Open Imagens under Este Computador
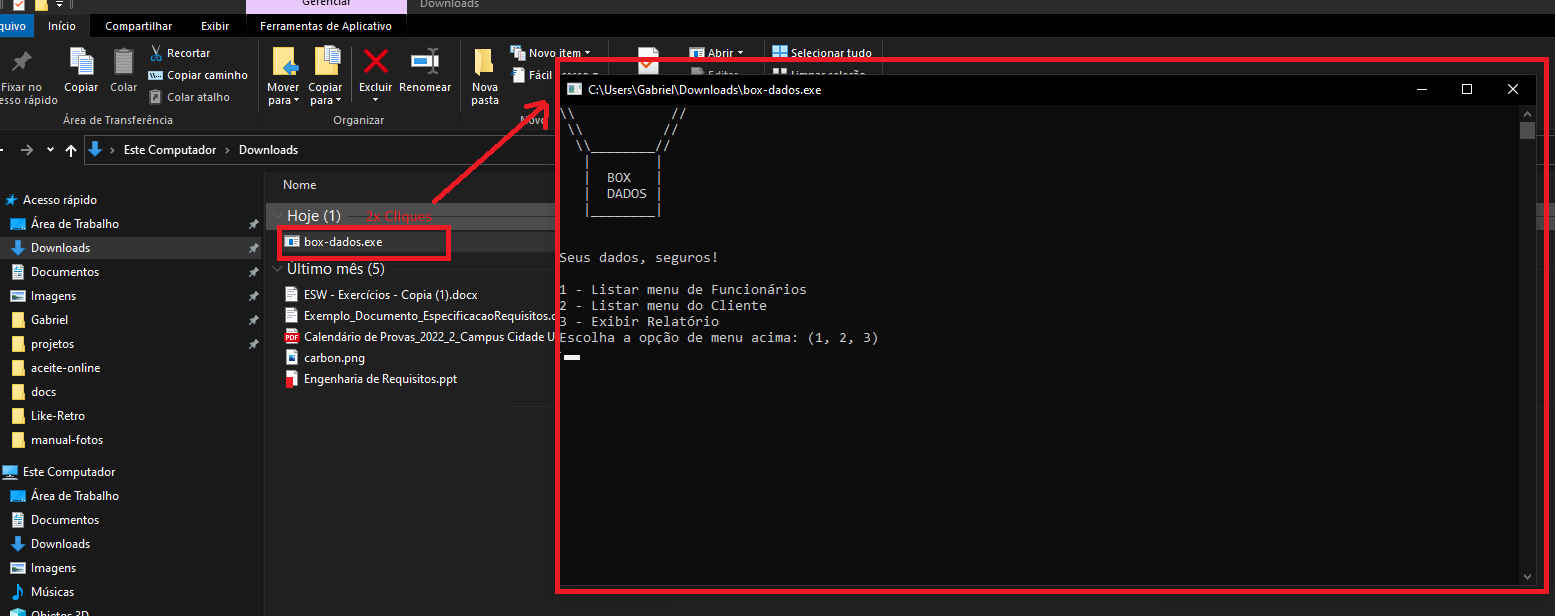This screenshot has width=1556, height=616. pyautogui.click(x=44, y=568)
